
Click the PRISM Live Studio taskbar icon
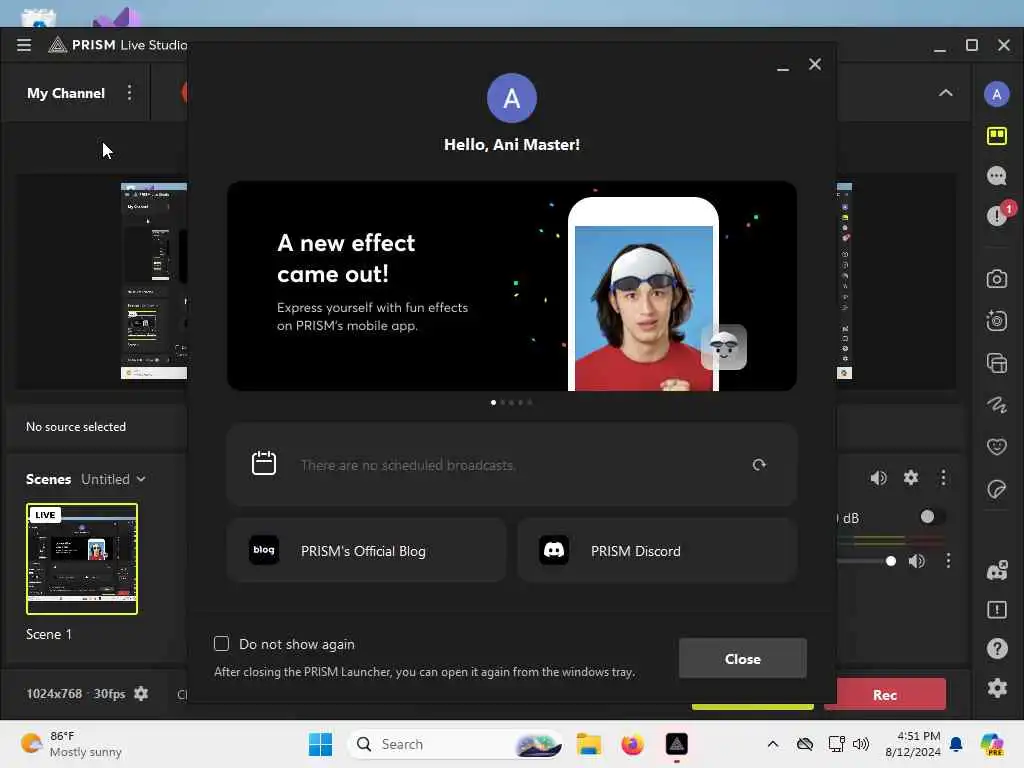tap(677, 744)
